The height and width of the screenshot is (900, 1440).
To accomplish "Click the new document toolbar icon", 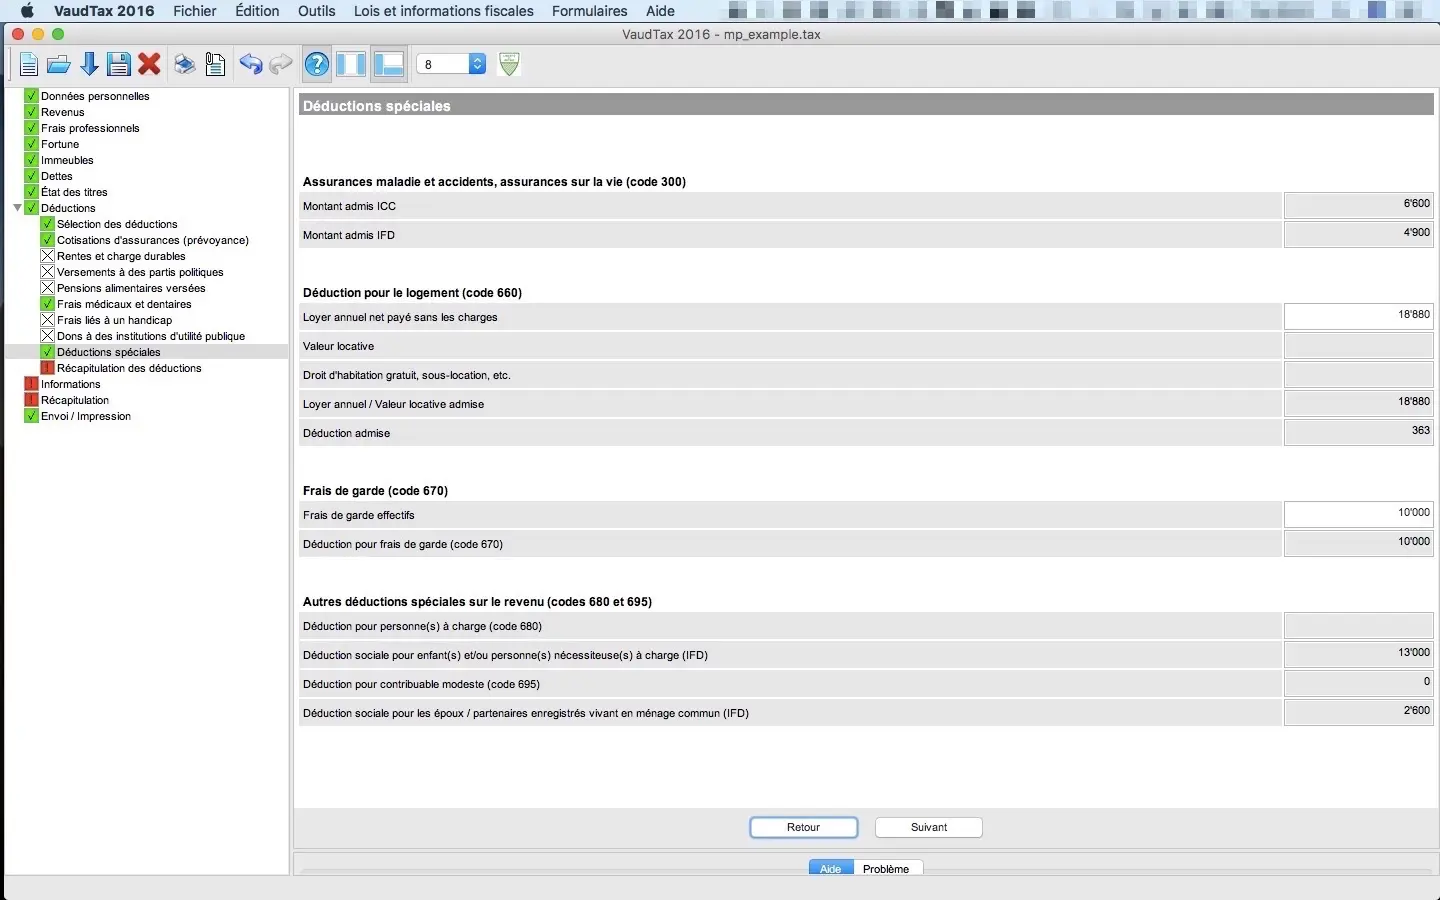I will (29, 65).
